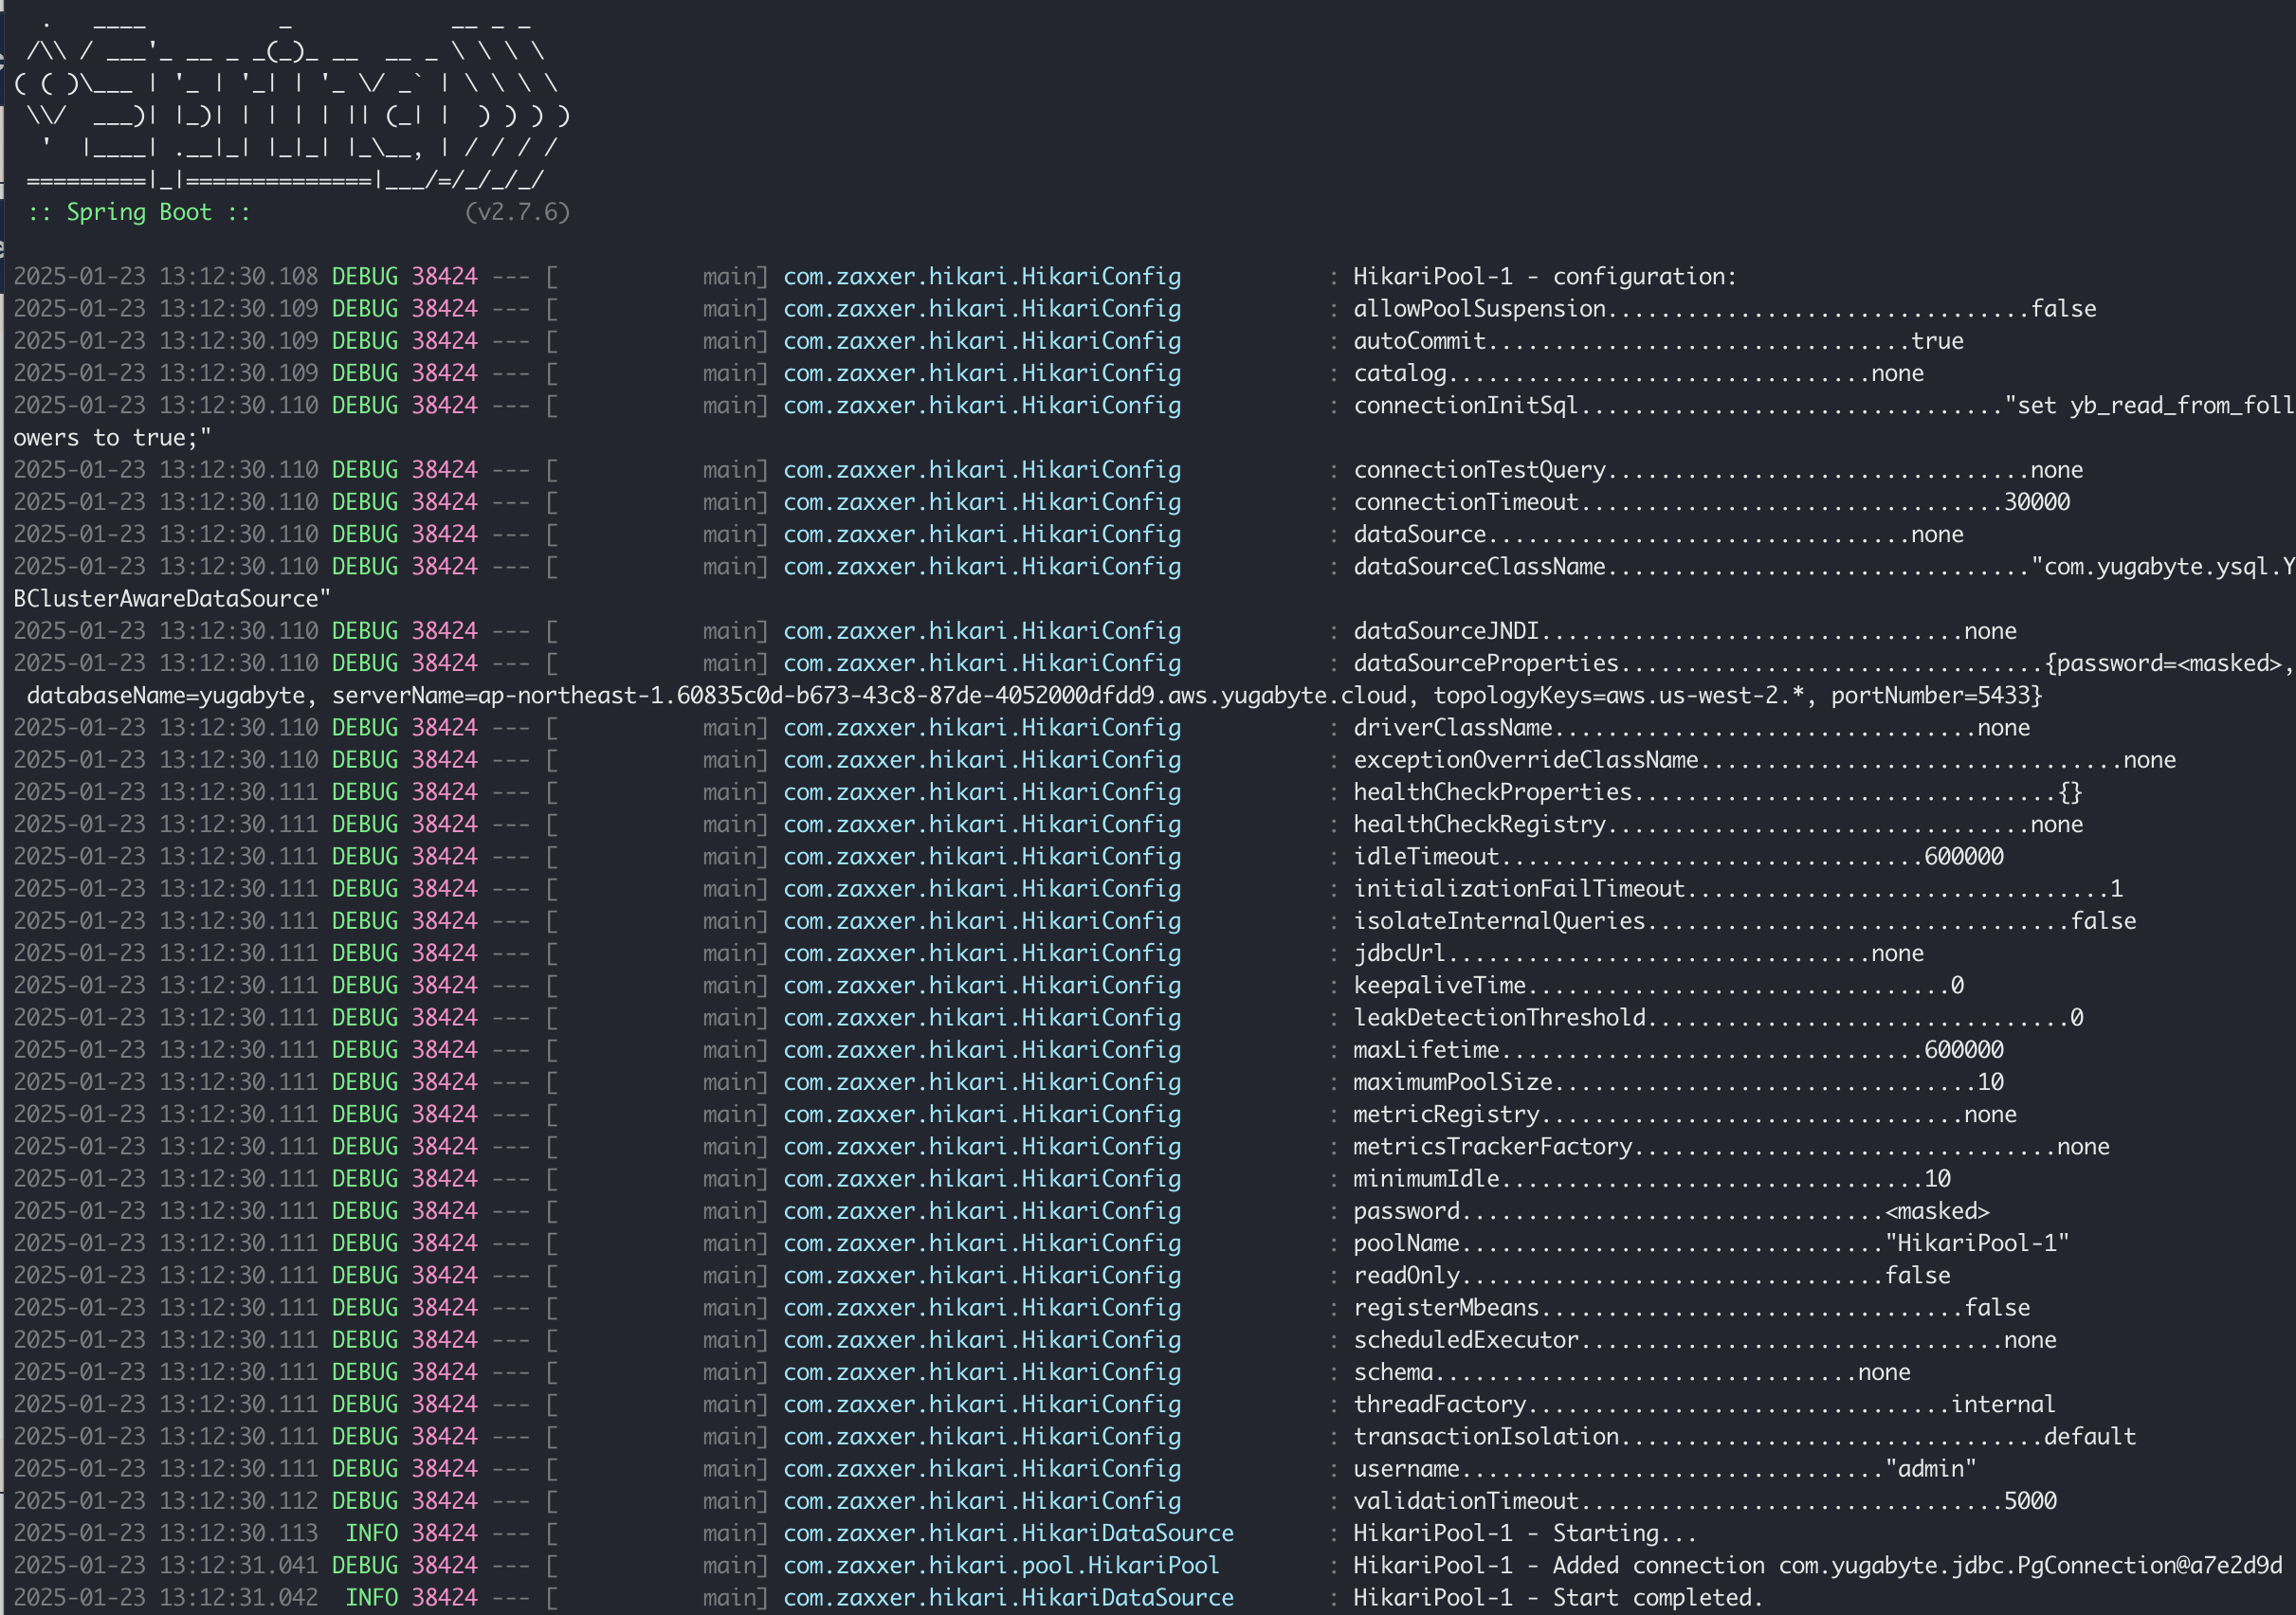Click the 'readOnly' false entry

point(1651,1275)
